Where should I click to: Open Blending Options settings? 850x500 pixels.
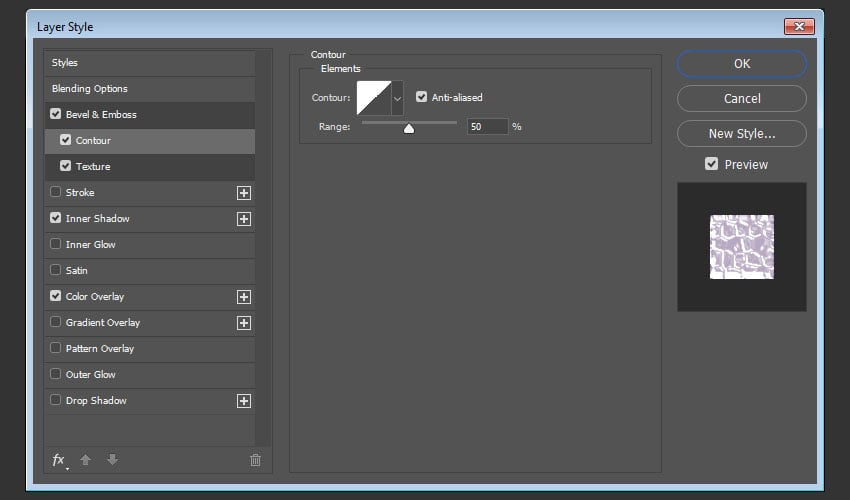(x=150, y=89)
